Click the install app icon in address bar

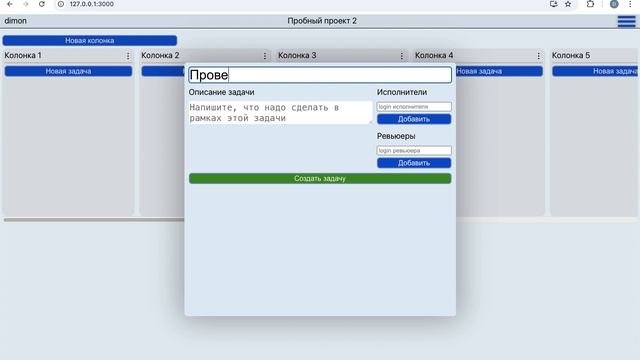(x=553, y=4)
